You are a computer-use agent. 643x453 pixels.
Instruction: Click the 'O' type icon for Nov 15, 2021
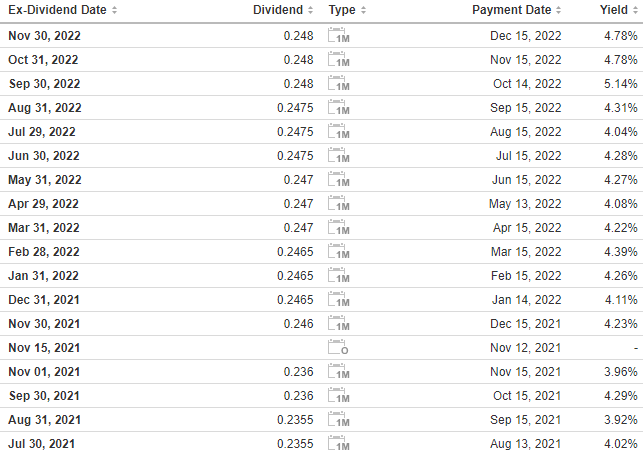point(338,347)
